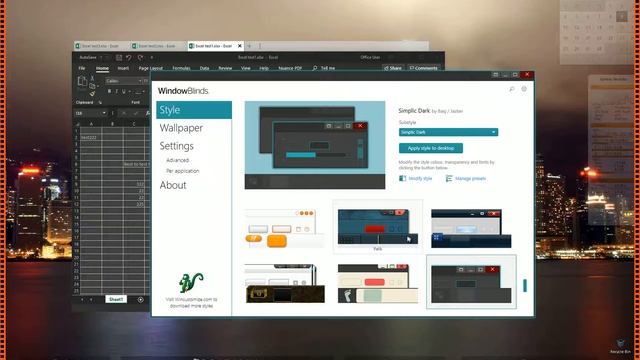Switch to Excel Formulas ribbon tab
Screen dimensions: 640x360
(181, 68)
